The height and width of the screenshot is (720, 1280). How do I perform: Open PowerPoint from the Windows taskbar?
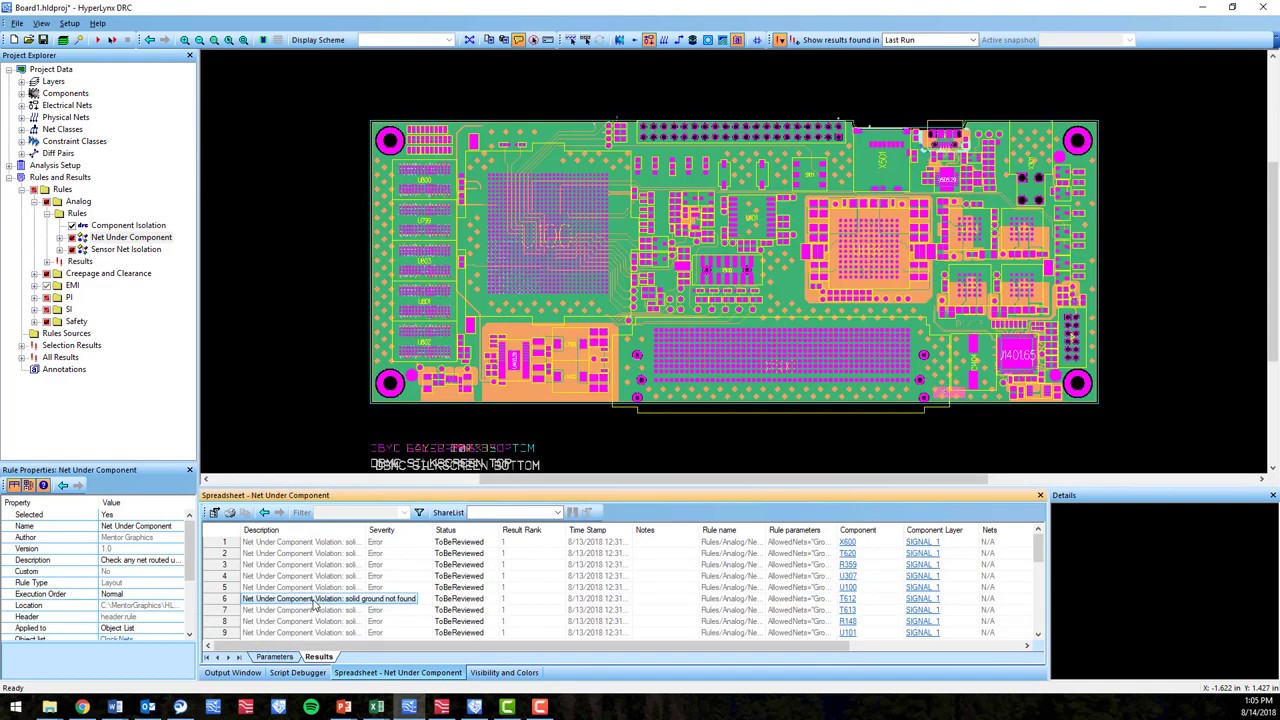pyautogui.click(x=343, y=708)
